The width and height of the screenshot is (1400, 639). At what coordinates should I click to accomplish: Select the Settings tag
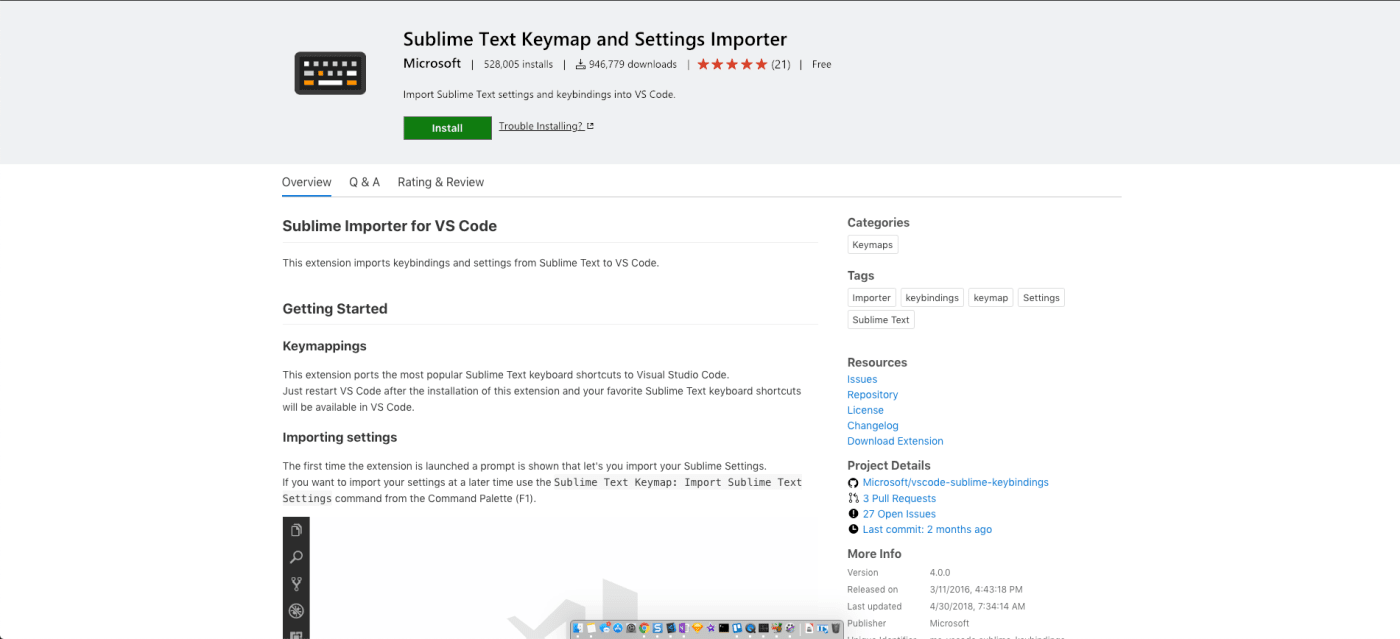point(1041,298)
